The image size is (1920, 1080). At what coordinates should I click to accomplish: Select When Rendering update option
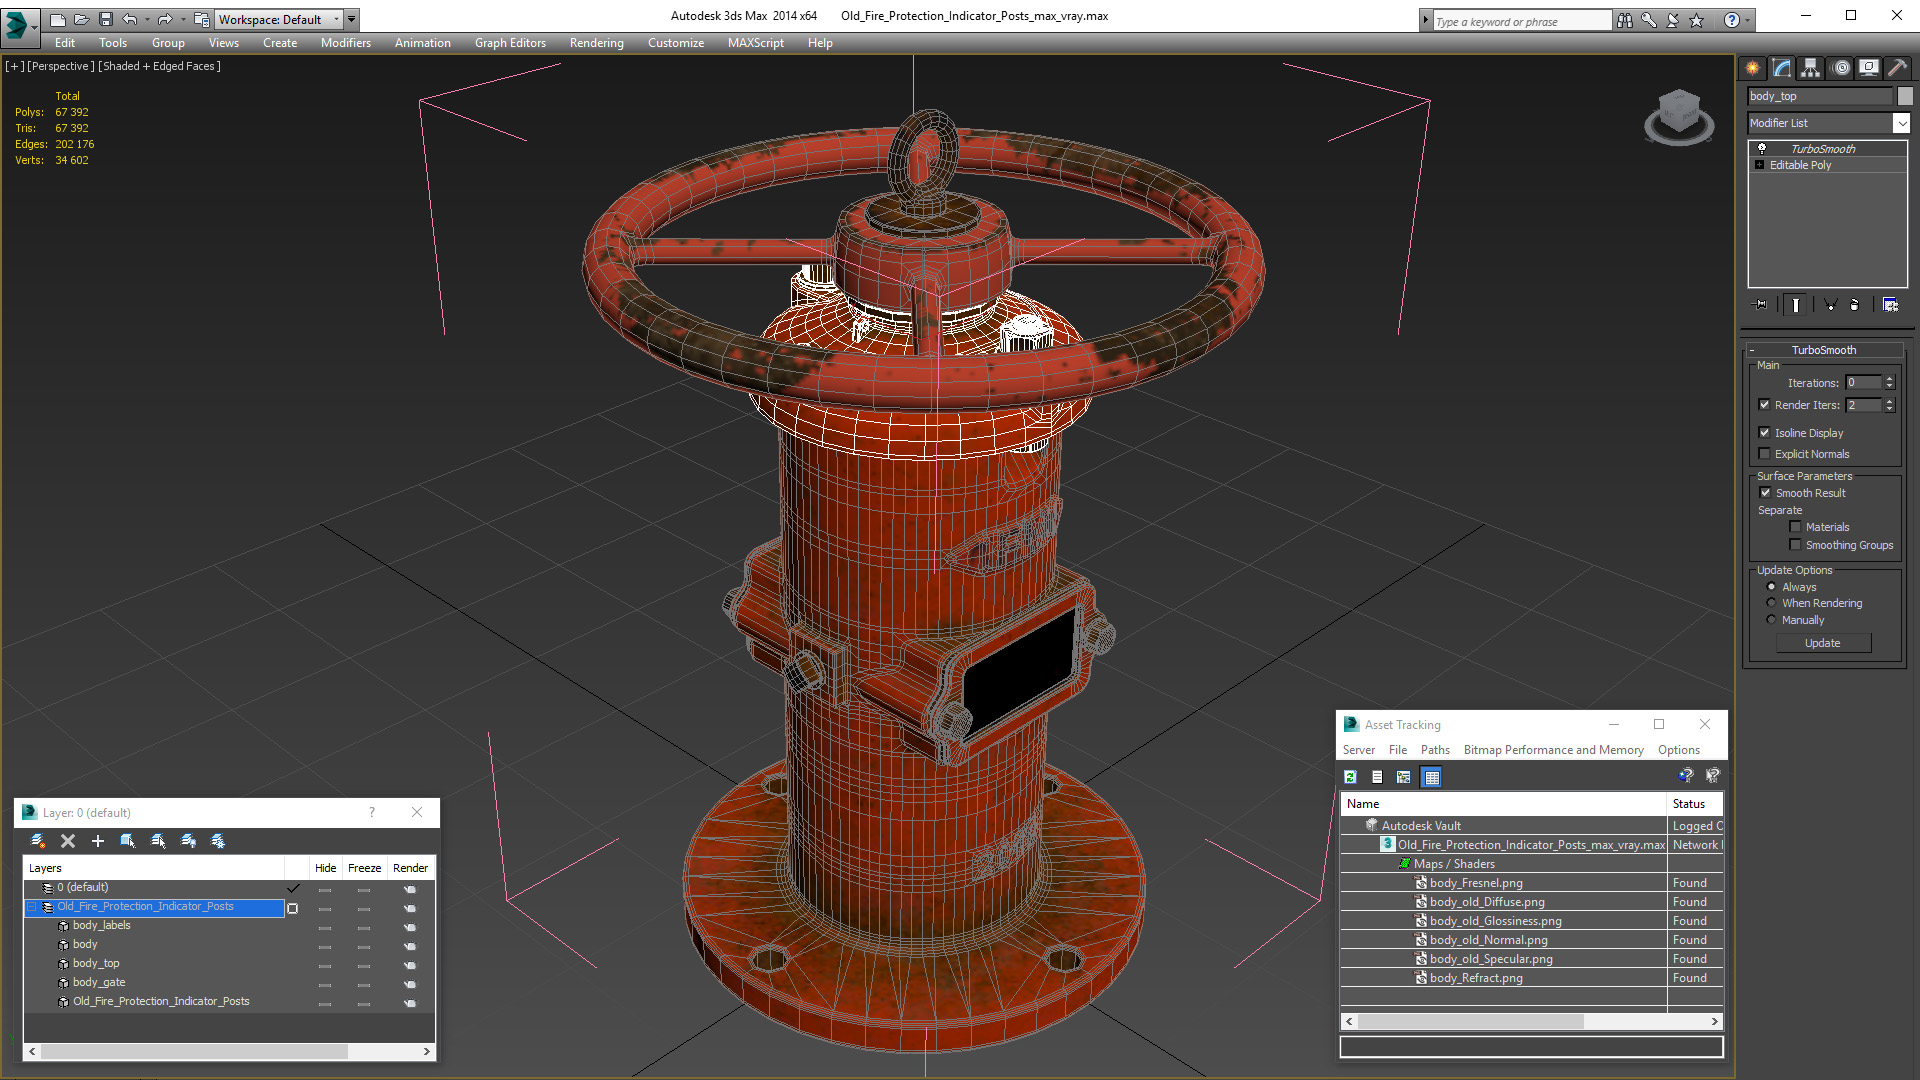pos(1772,603)
